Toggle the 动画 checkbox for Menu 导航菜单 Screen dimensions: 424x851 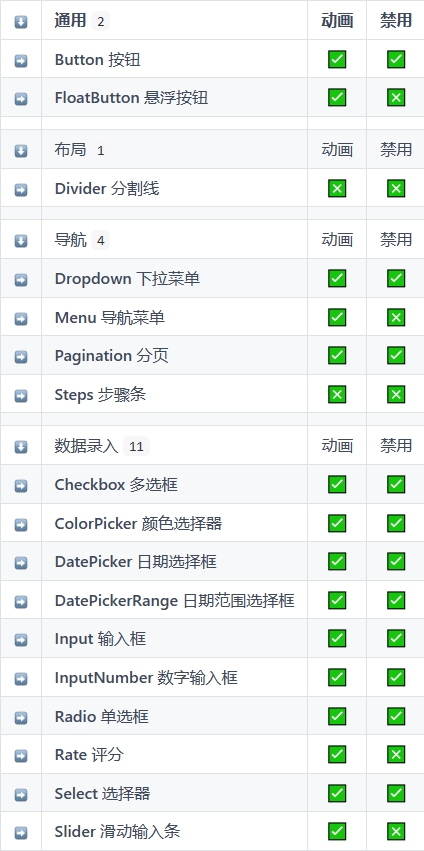[x=337, y=317]
